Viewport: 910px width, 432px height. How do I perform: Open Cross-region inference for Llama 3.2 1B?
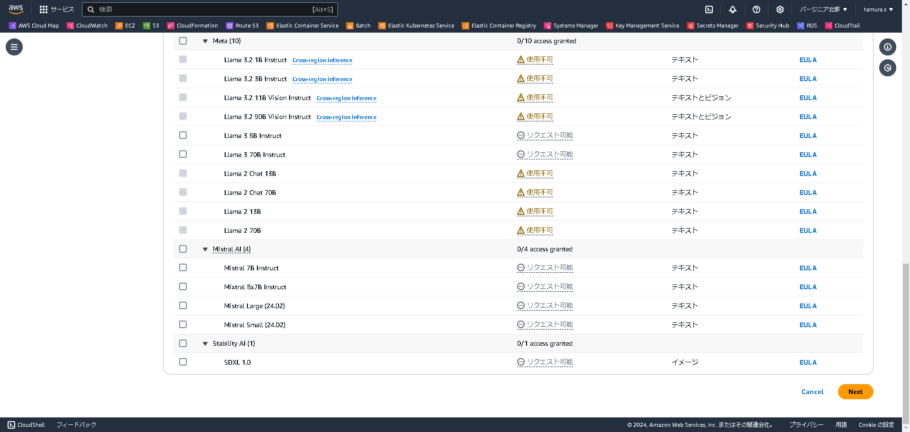pos(322,60)
